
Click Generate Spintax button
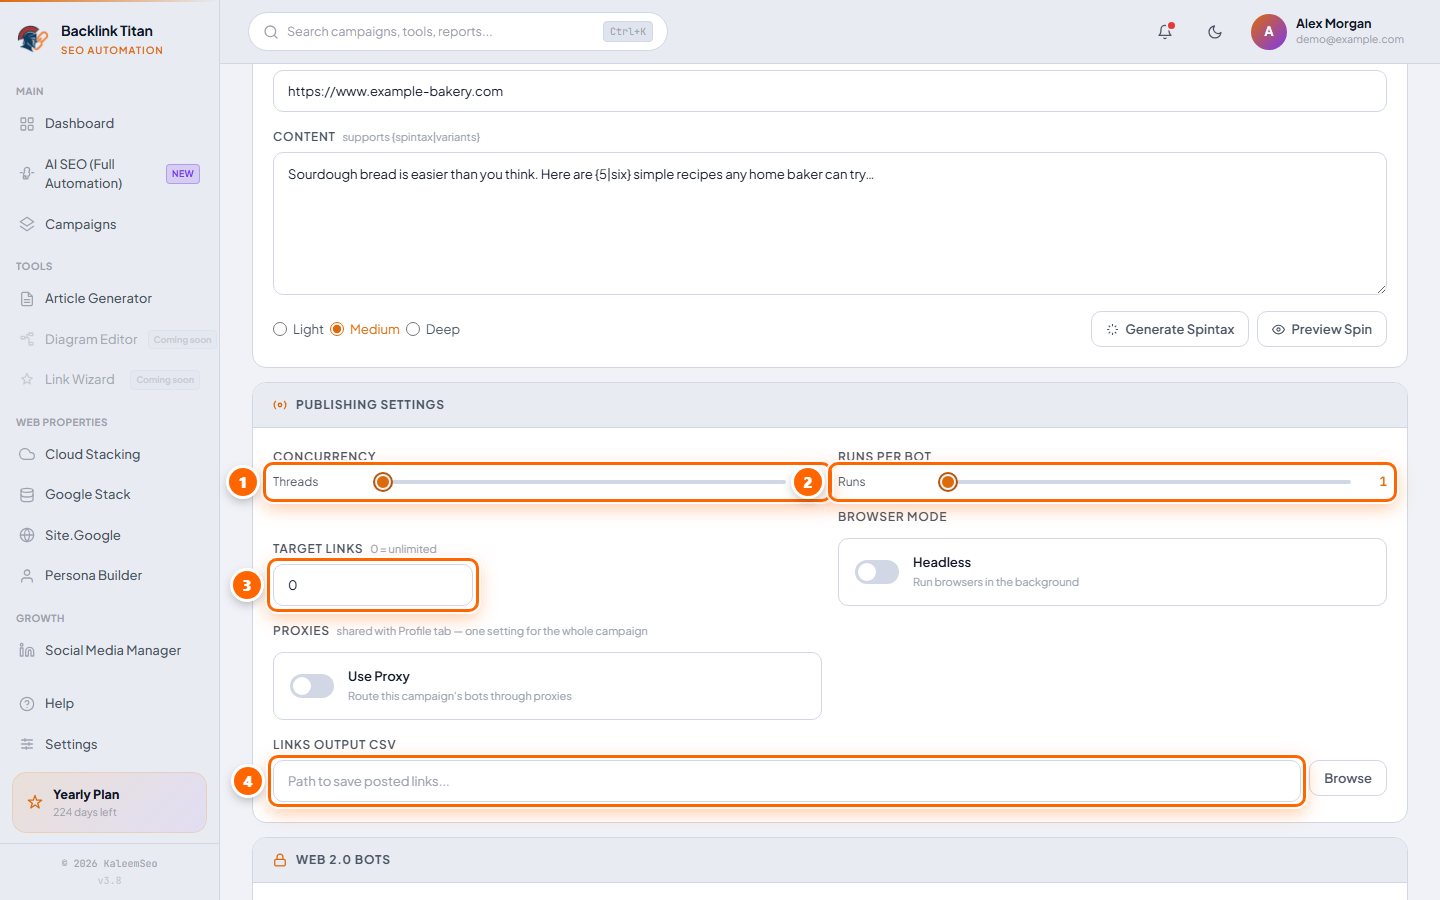1170,330
